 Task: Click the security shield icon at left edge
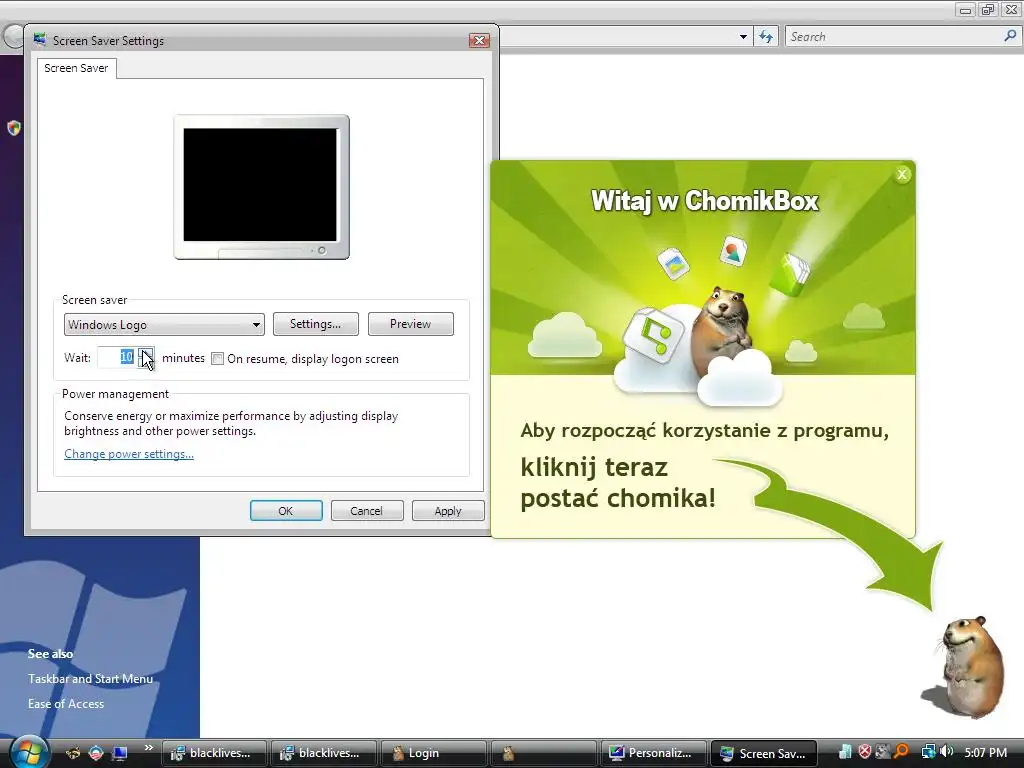pyautogui.click(x=14, y=127)
